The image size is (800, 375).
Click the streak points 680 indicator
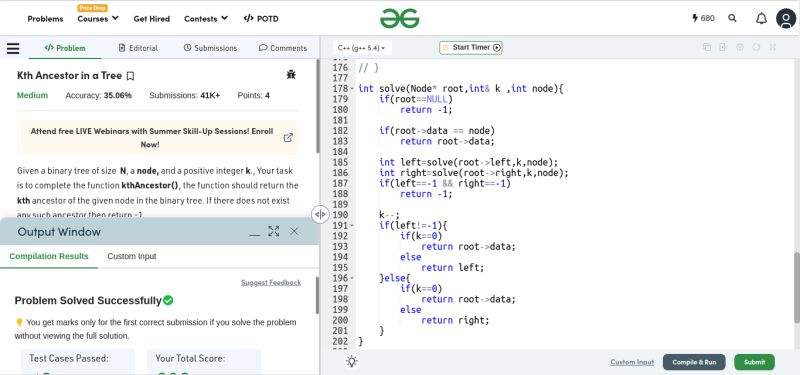703,18
